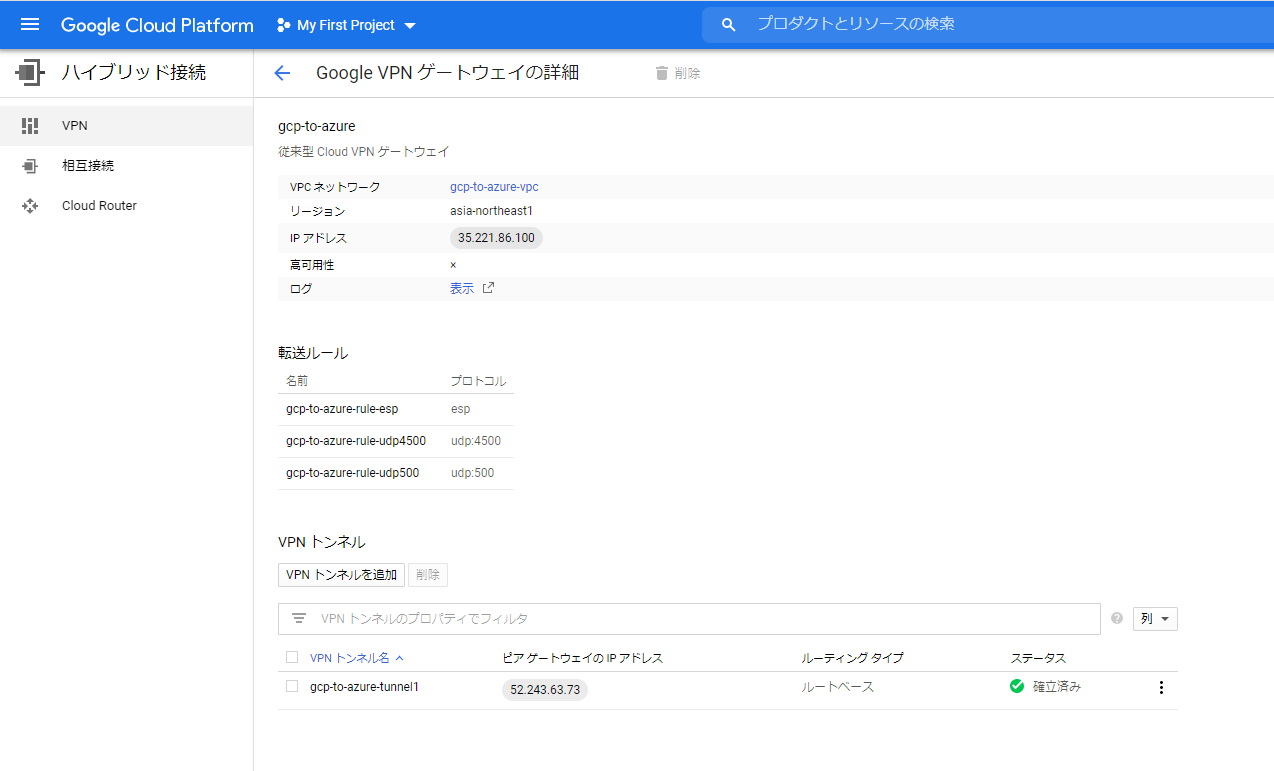The width and height of the screenshot is (1274, 771).
Task: Toggle the select-all tunnels checkbox
Action: click(292, 657)
